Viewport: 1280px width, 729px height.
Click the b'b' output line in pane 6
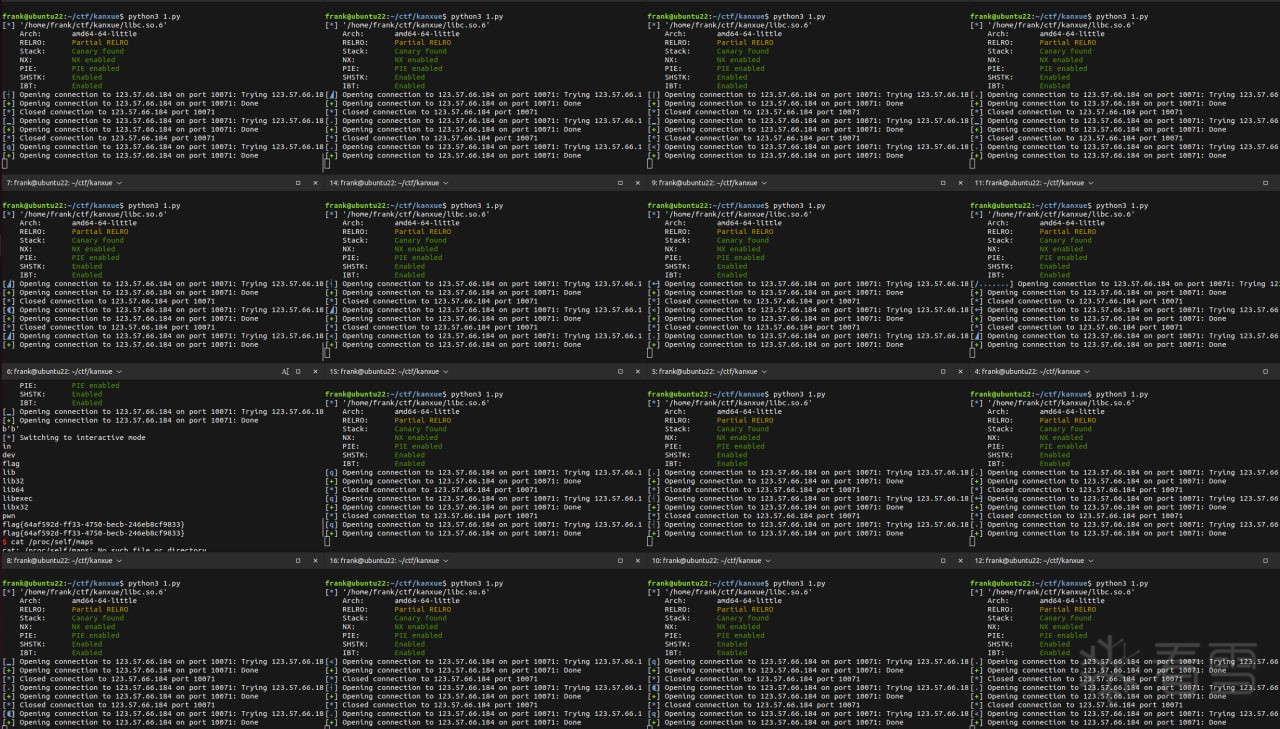pyautogui.click(x=11, y=429)
